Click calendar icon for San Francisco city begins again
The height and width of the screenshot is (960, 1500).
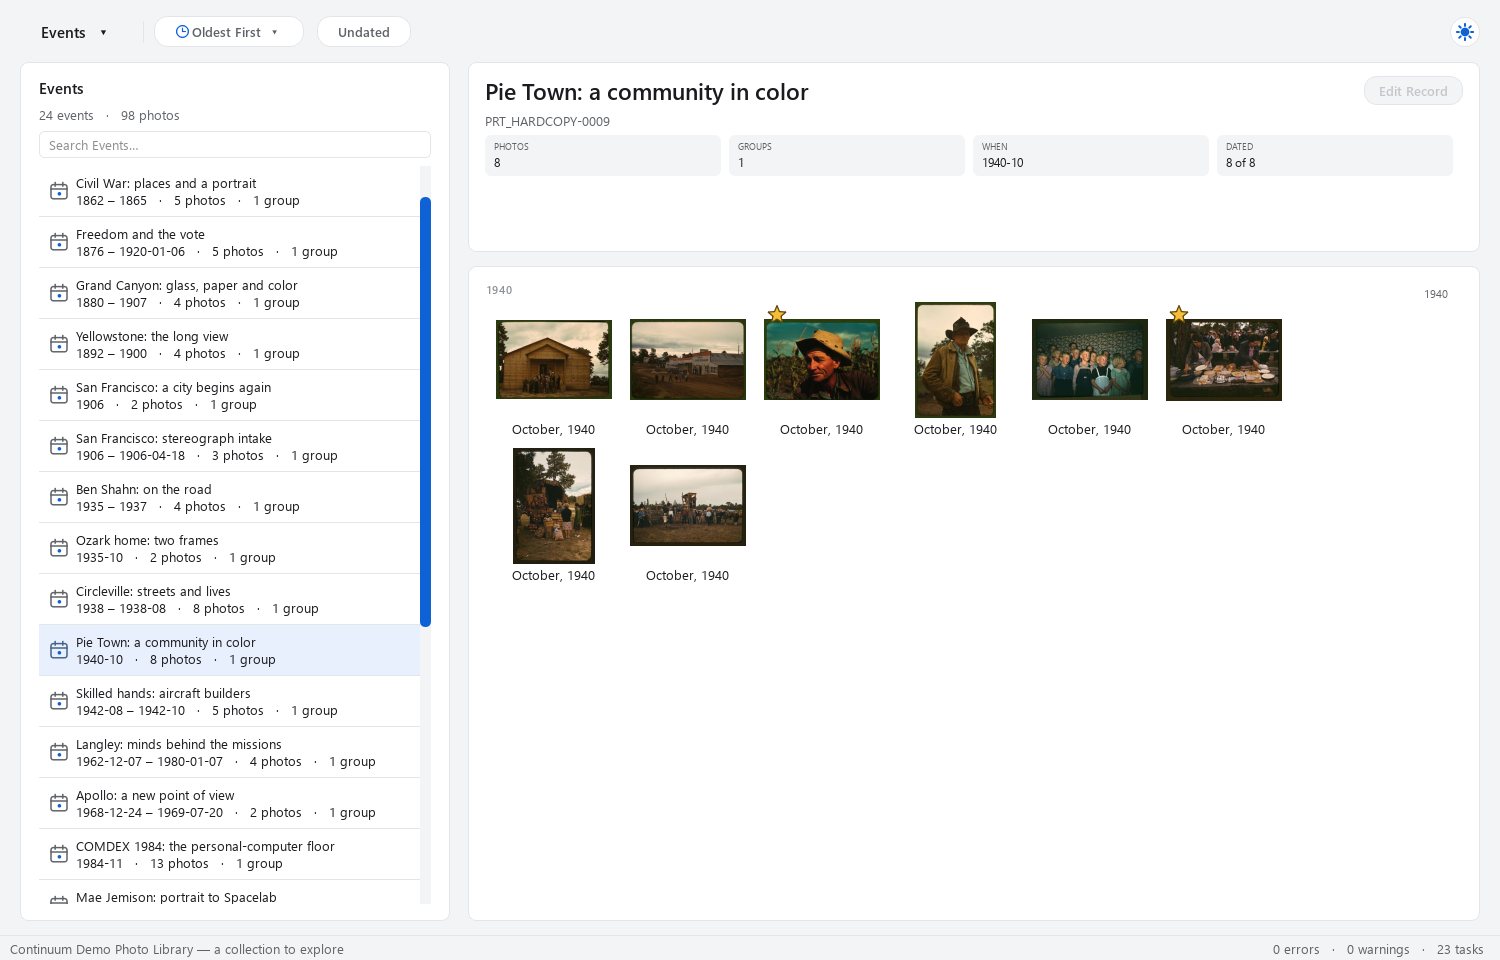pyautogui.click(x=59, y=395)
